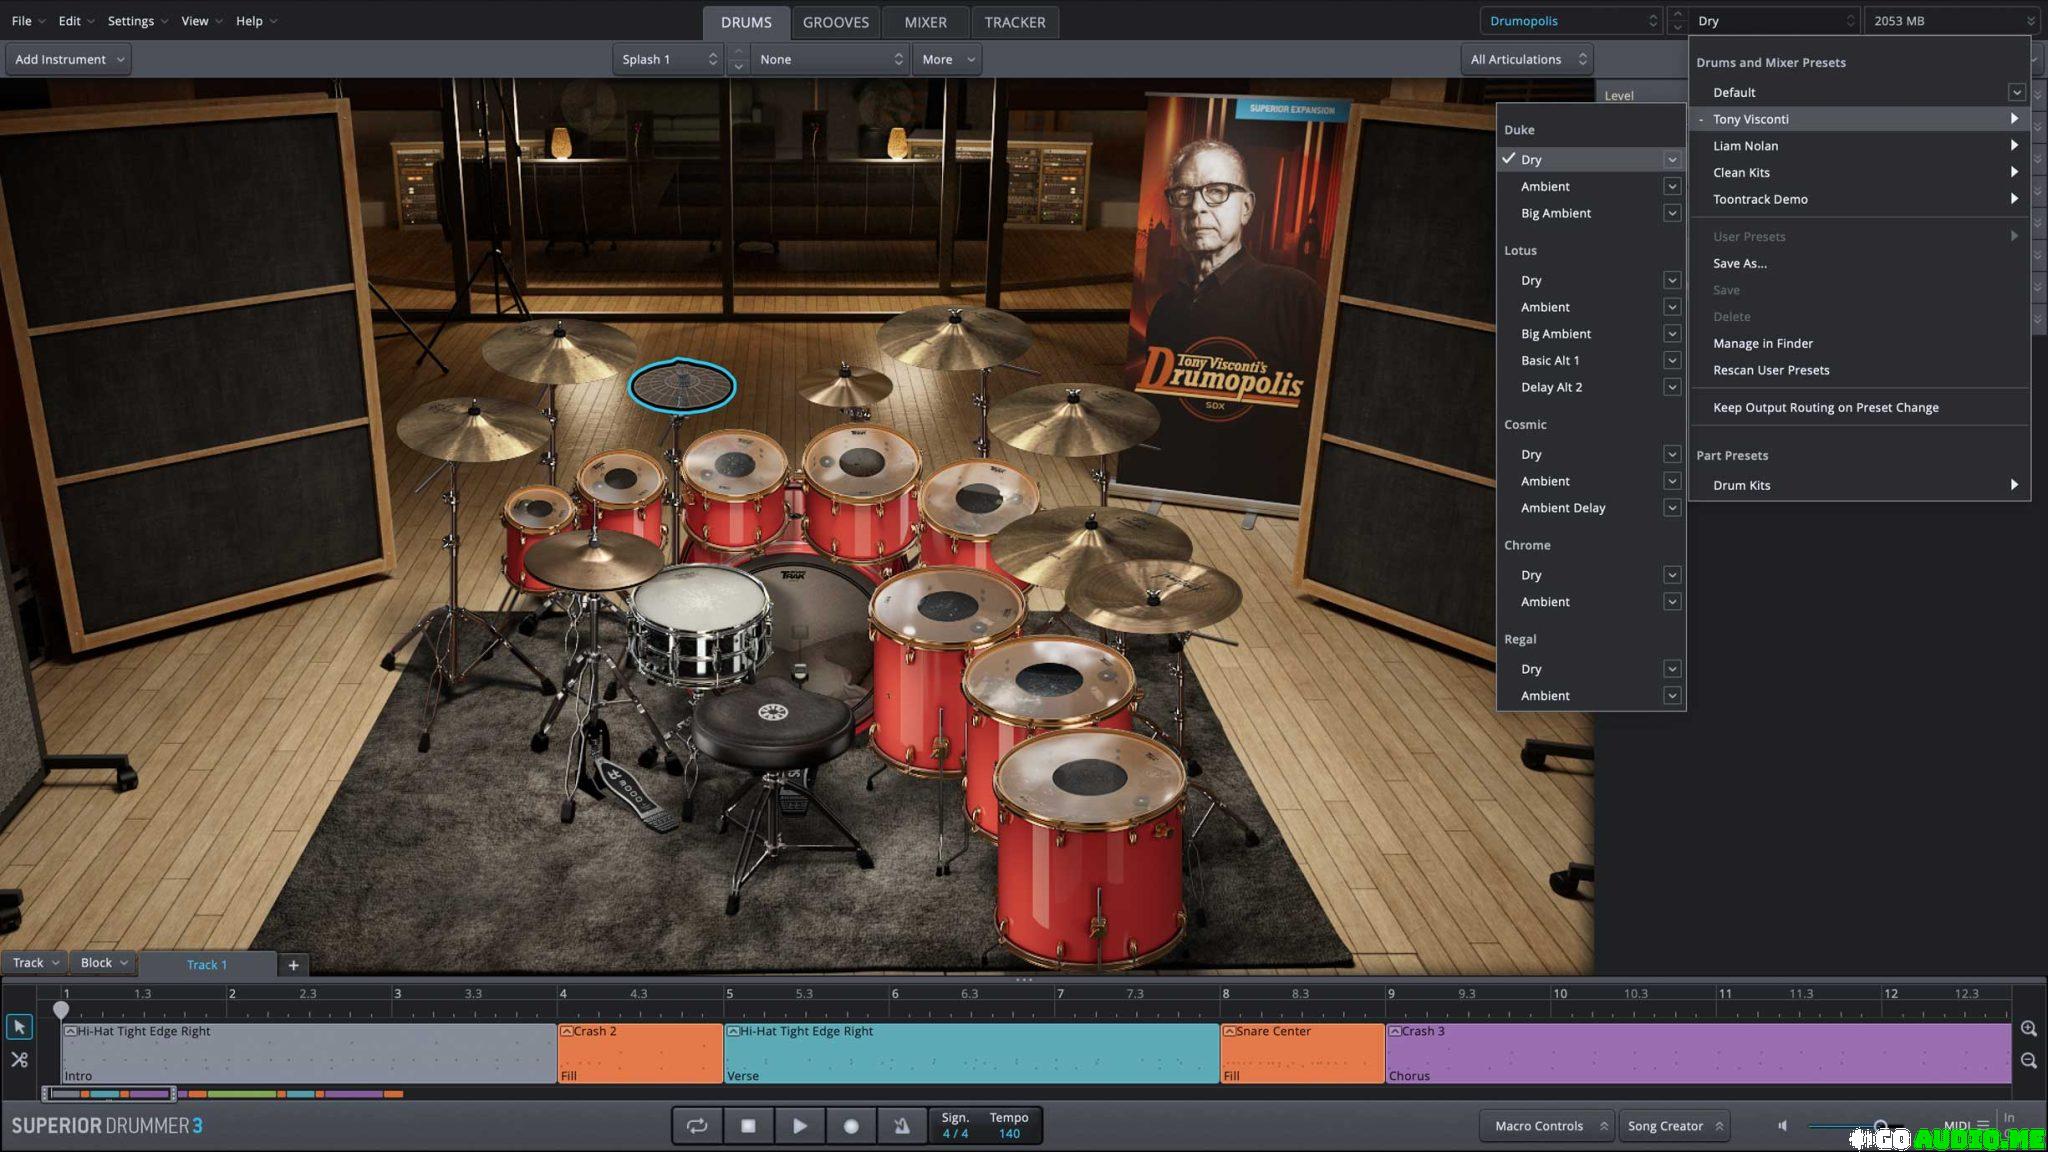Switch to the MIXER tab
The image size is (2048, 1152).
(x=925, y=22)
